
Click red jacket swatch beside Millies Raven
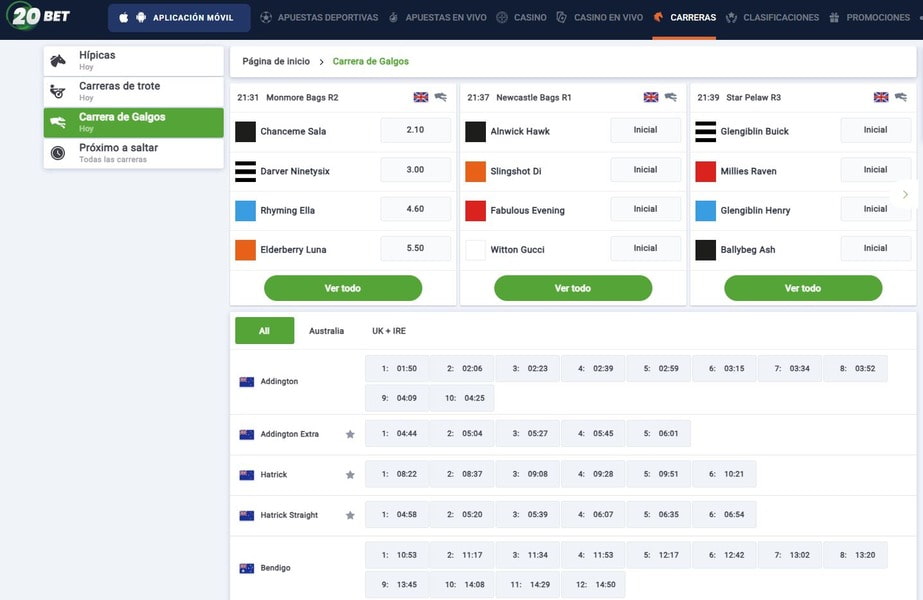pyautogui.click(x=706, y=171)
